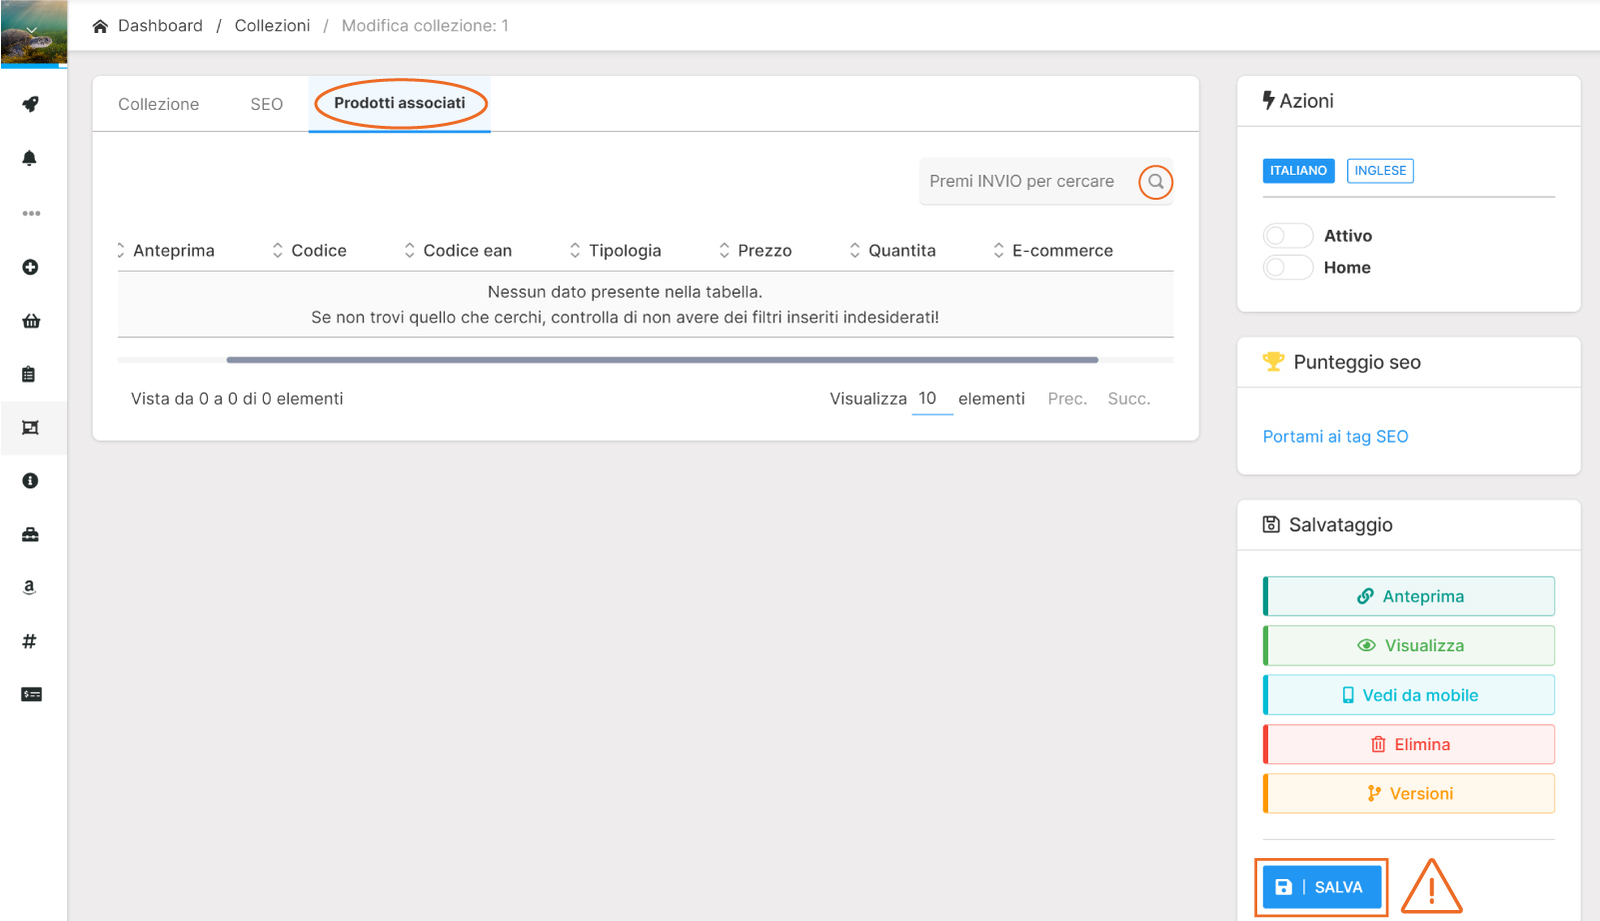
Task: Click the plus circle sidebar icon
Action: [x=30, y=267]
